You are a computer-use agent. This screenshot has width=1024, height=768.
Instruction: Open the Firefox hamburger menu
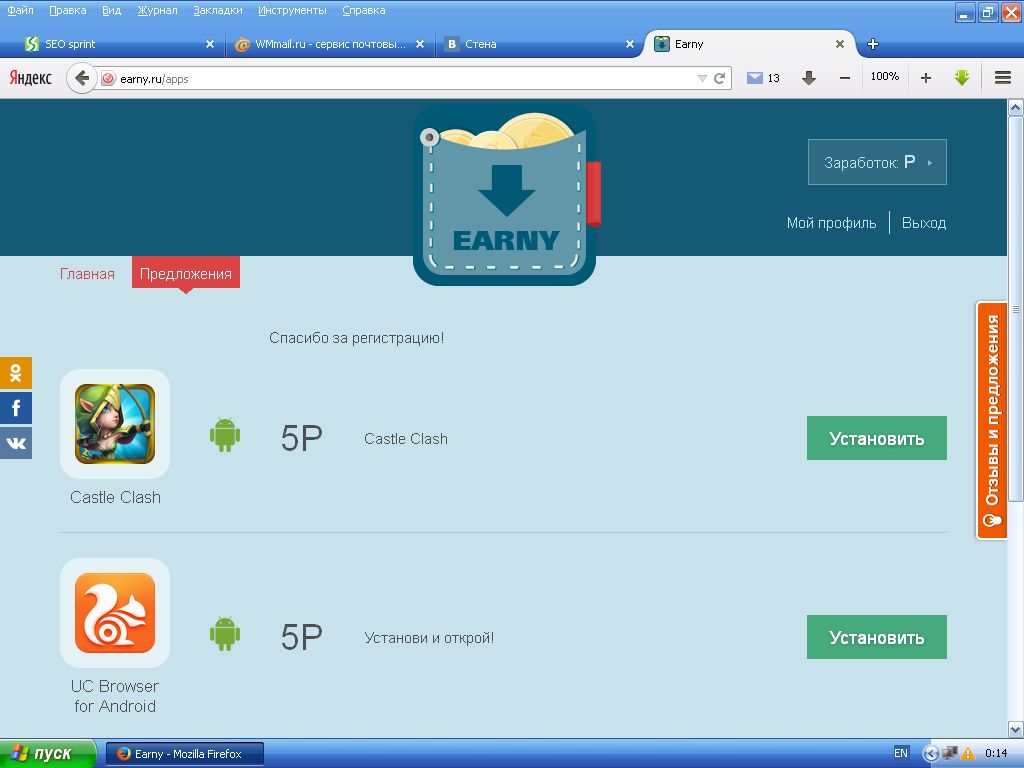pyautogui.click(x=1003, y=78)
